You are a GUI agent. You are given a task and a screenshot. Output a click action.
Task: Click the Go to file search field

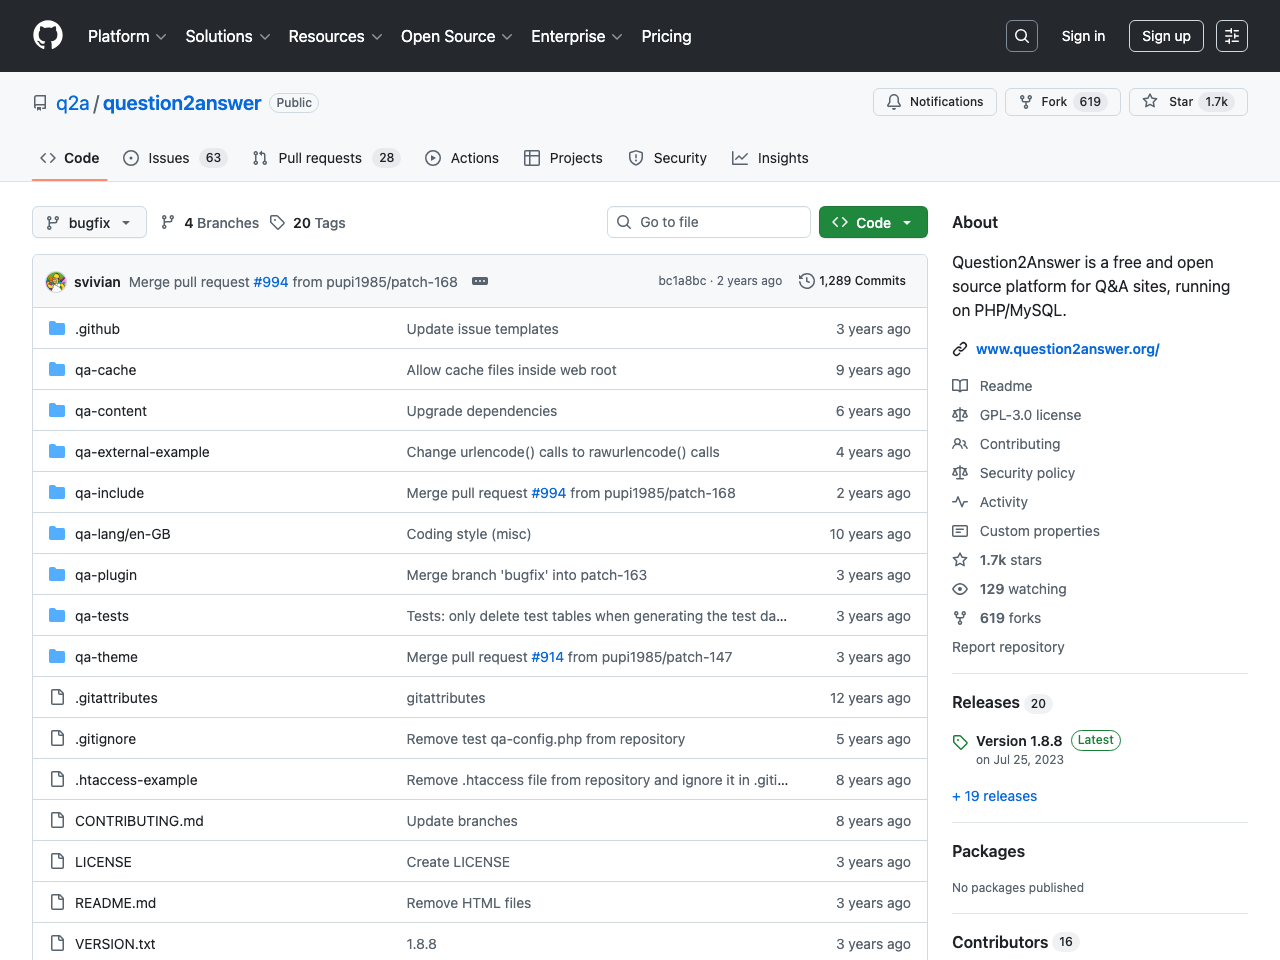708,222
